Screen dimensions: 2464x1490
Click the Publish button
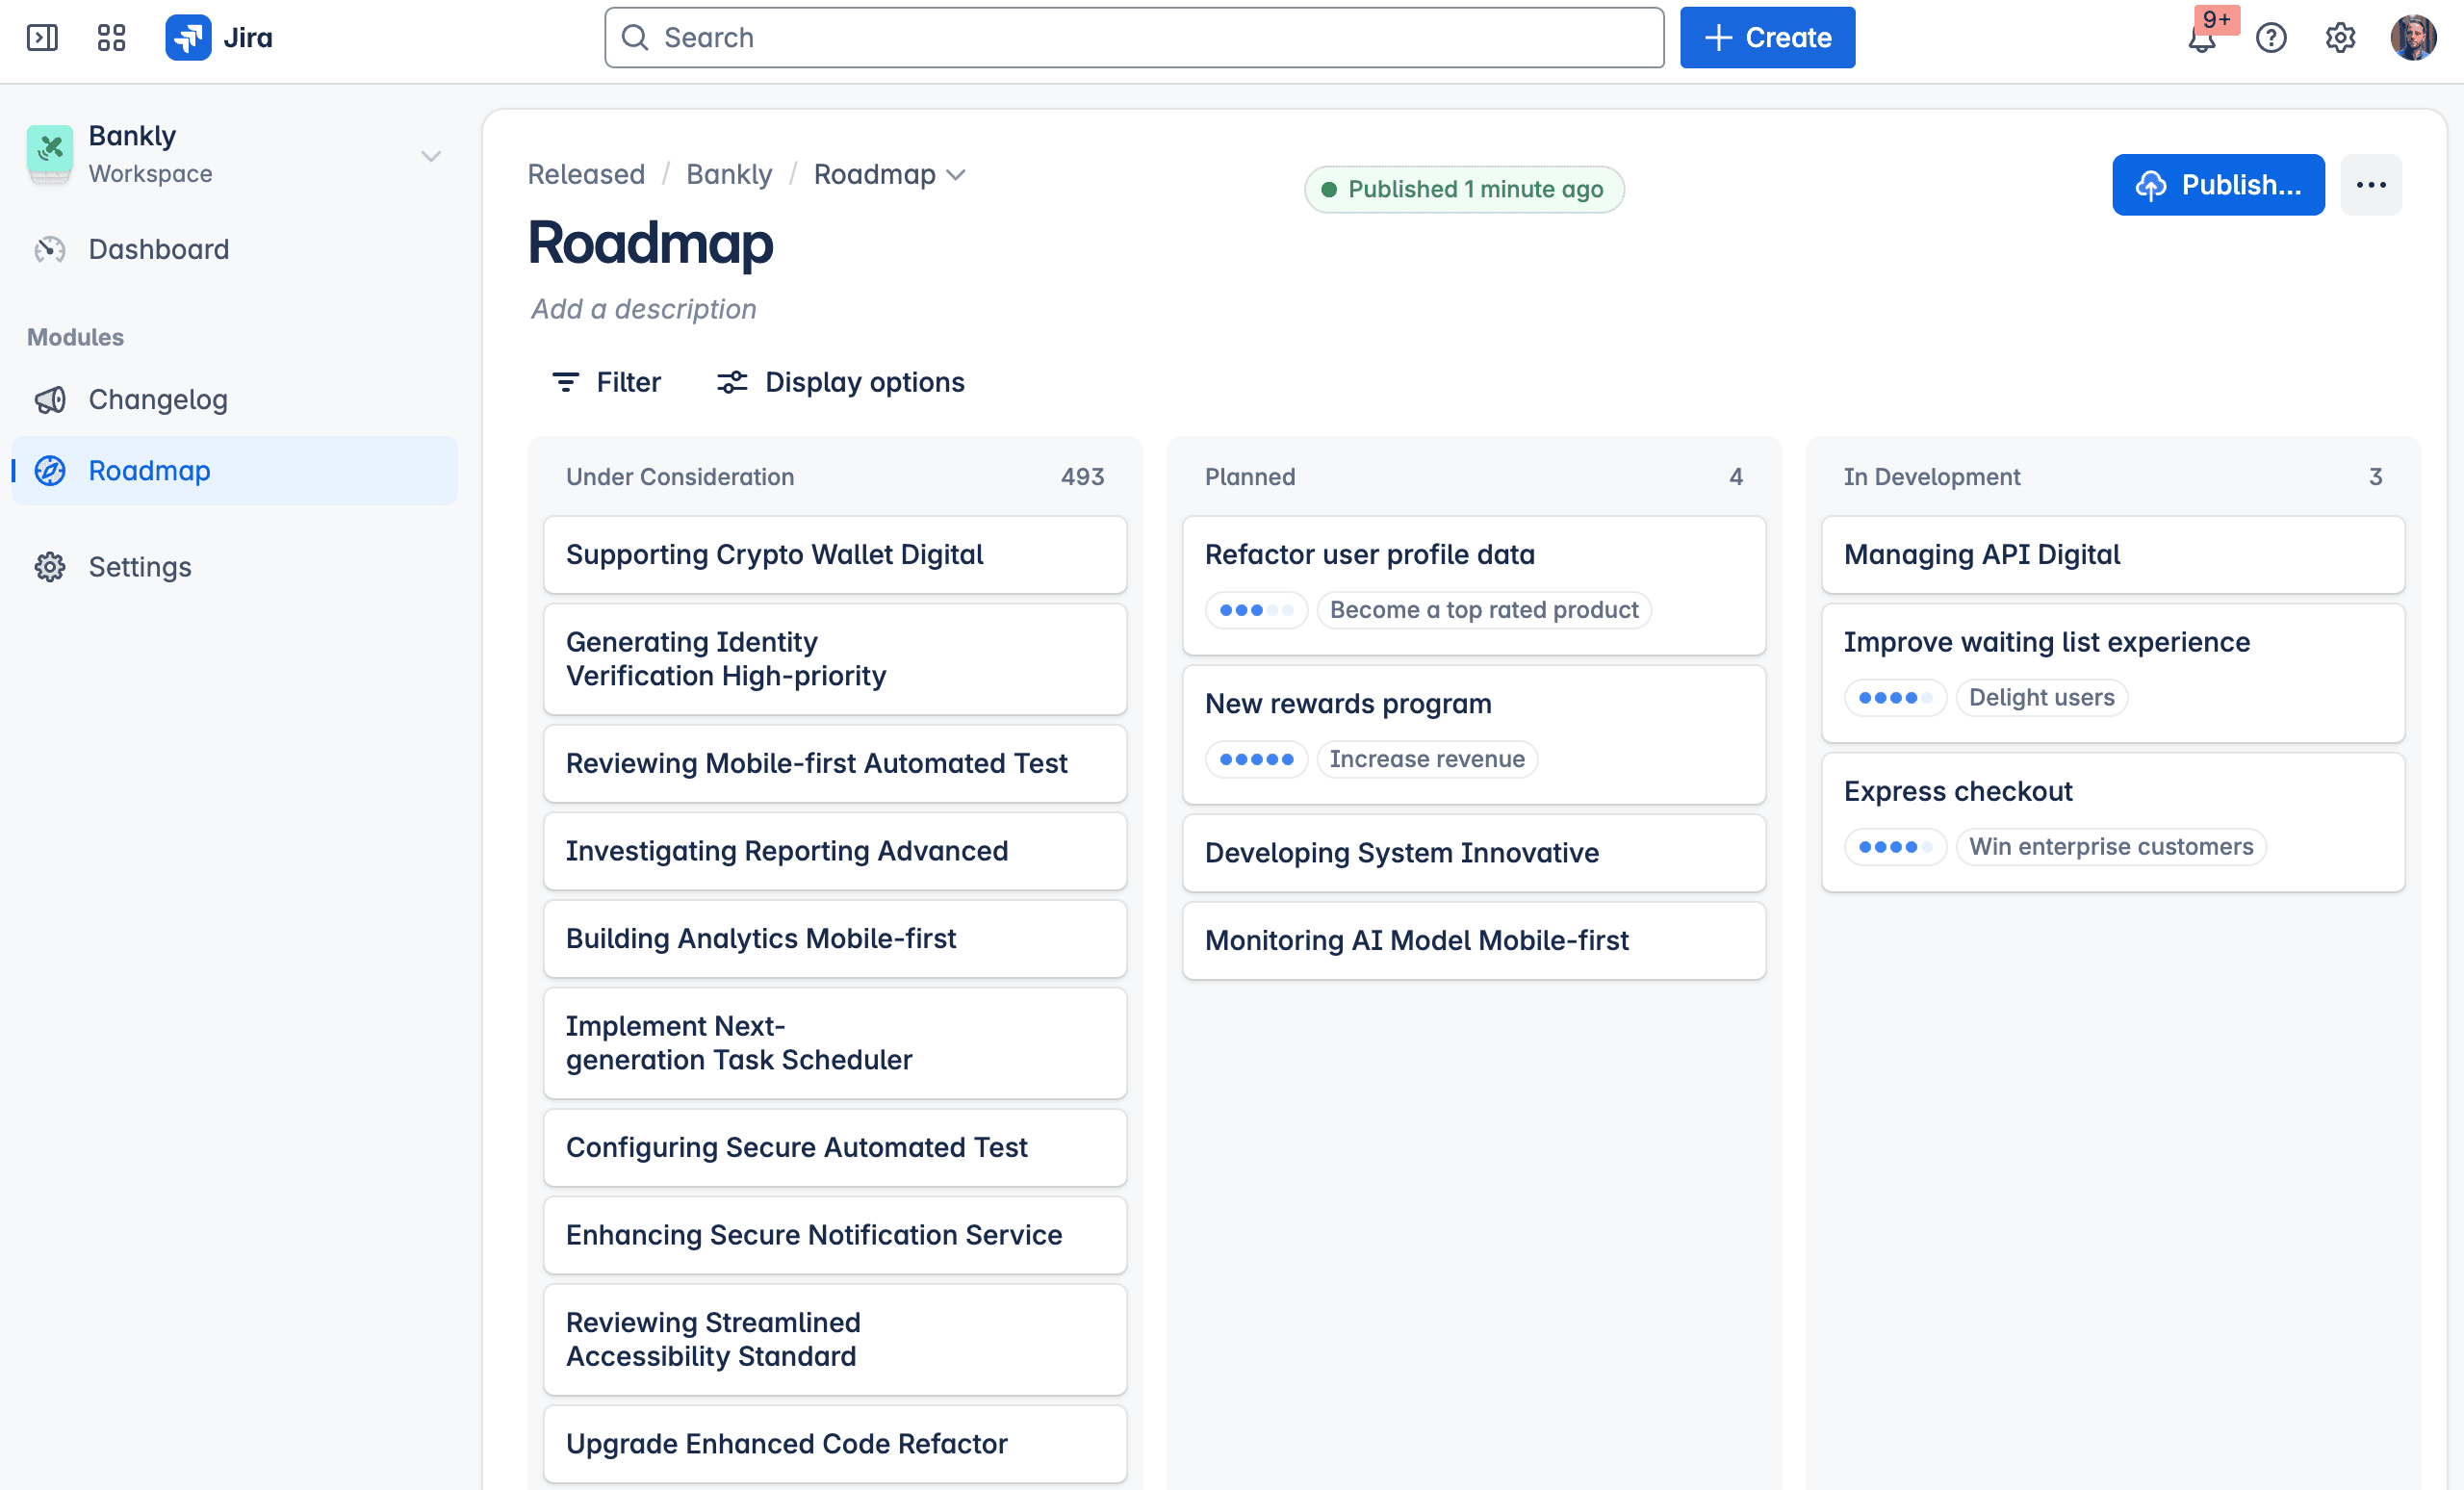point(2218,185)
